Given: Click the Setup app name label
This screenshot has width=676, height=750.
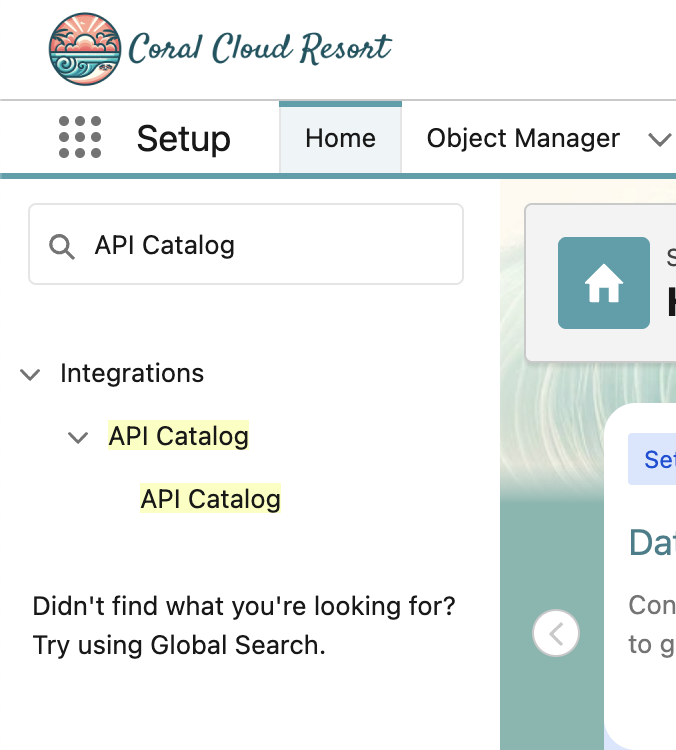Looking at the screenshot, I should click(x=184, y=138).
